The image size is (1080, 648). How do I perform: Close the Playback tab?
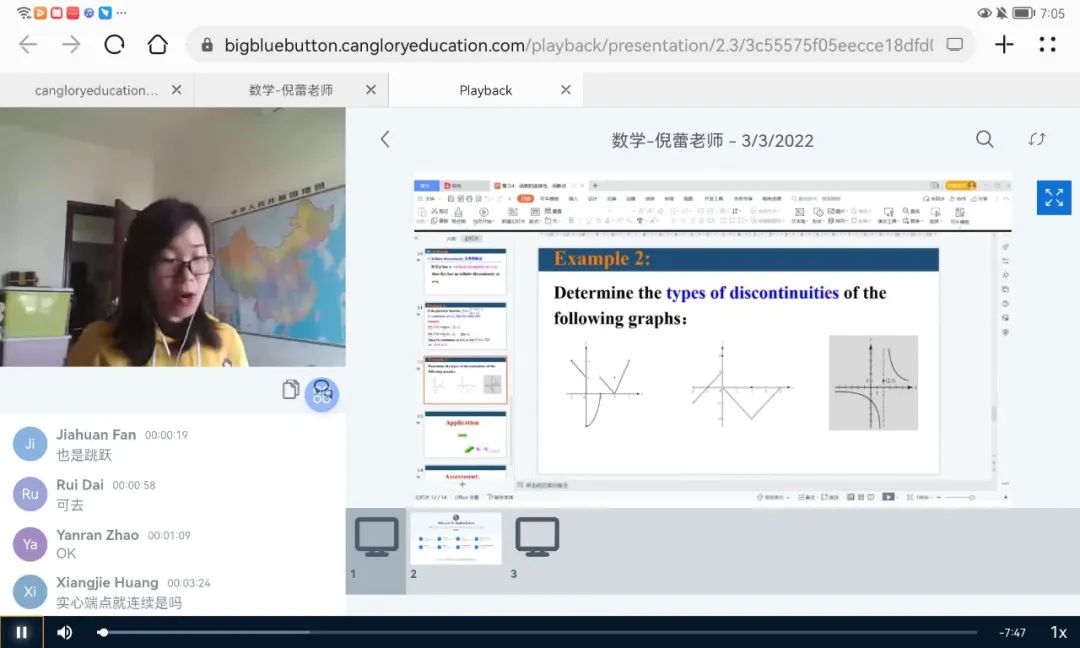point(565,90)
